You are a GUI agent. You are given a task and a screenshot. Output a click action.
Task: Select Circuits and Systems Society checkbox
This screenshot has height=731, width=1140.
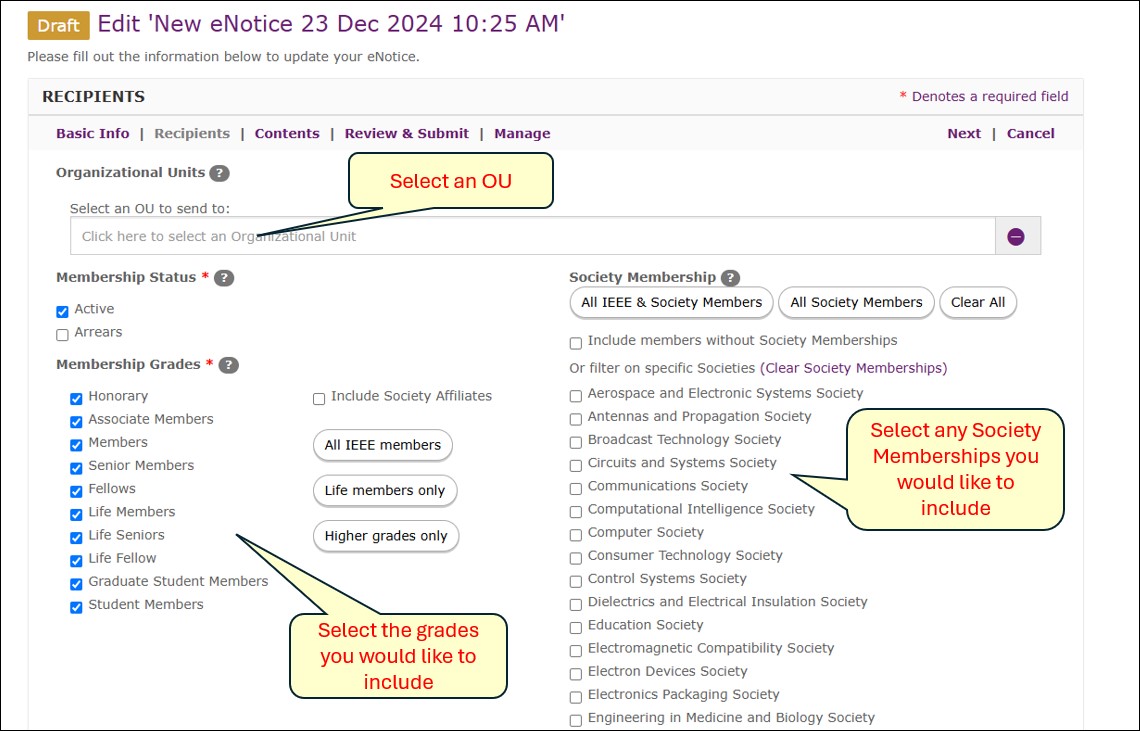pyautogui.click(x=576, y=466)
